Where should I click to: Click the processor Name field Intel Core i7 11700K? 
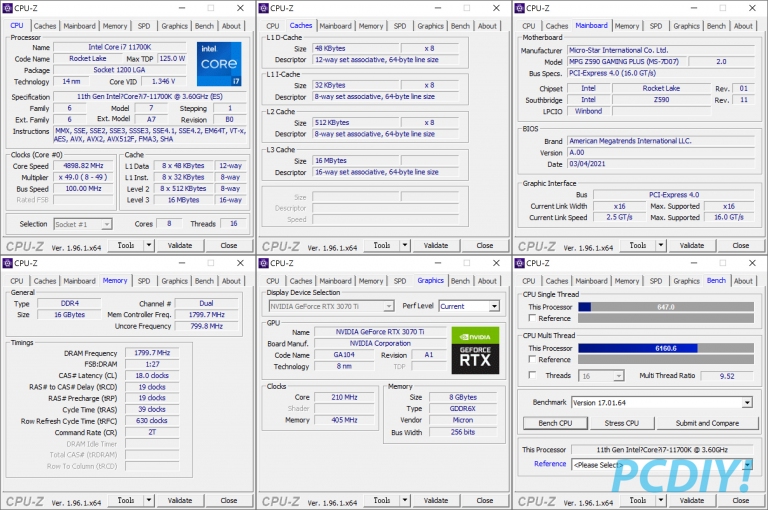click(x=120, y=47)
